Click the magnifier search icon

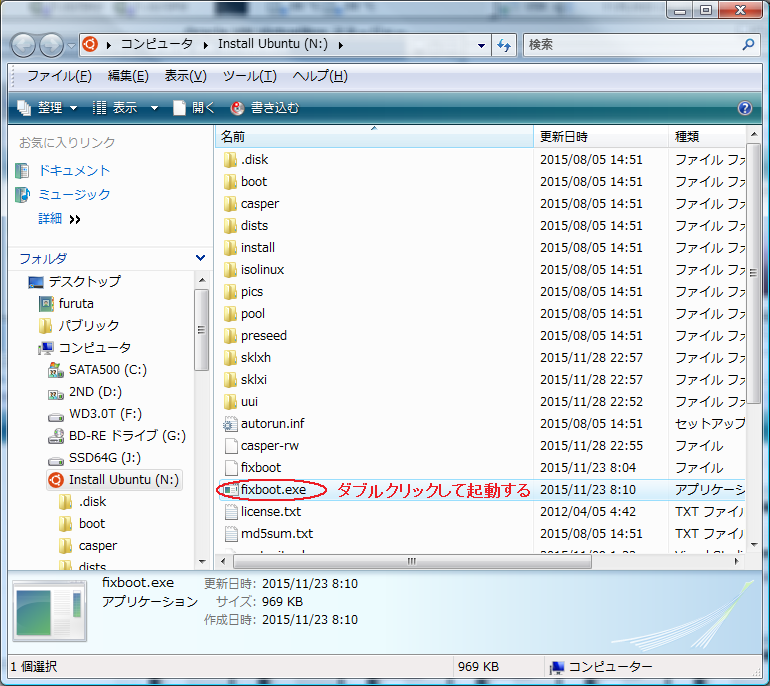point(748,45)
